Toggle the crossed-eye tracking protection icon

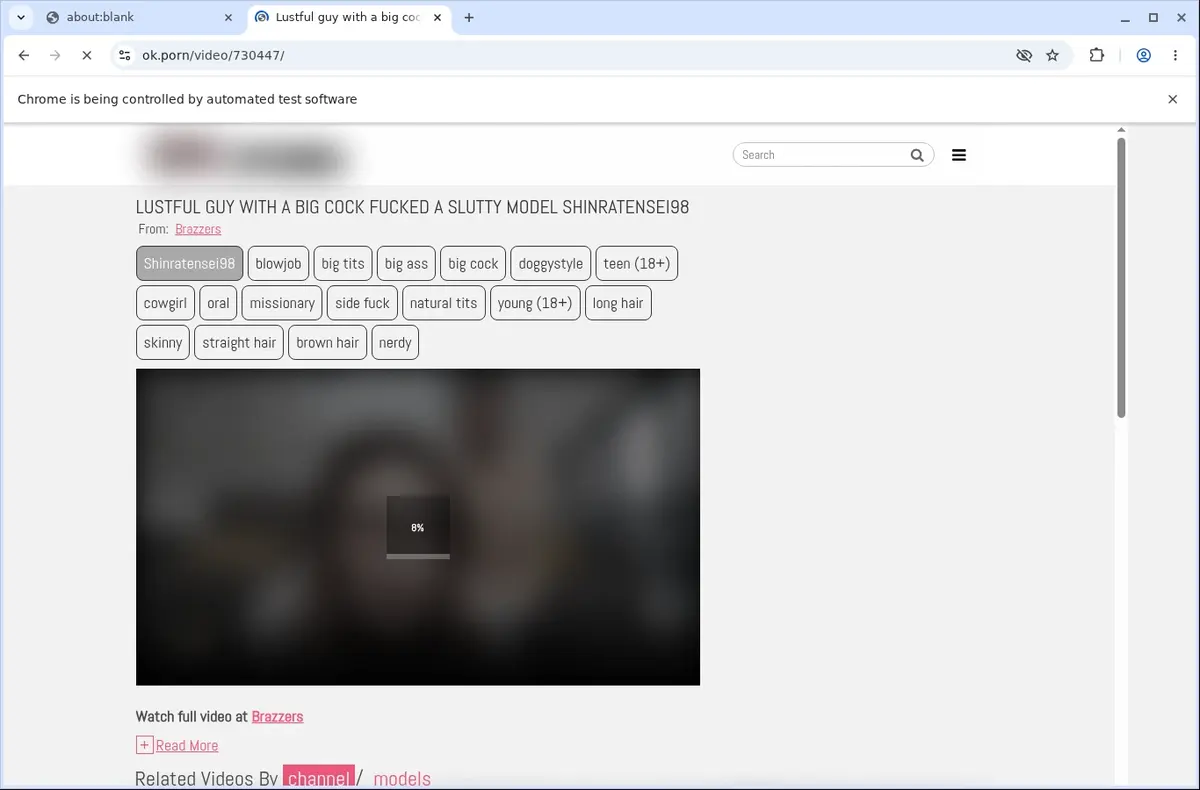click(1023, 56)
